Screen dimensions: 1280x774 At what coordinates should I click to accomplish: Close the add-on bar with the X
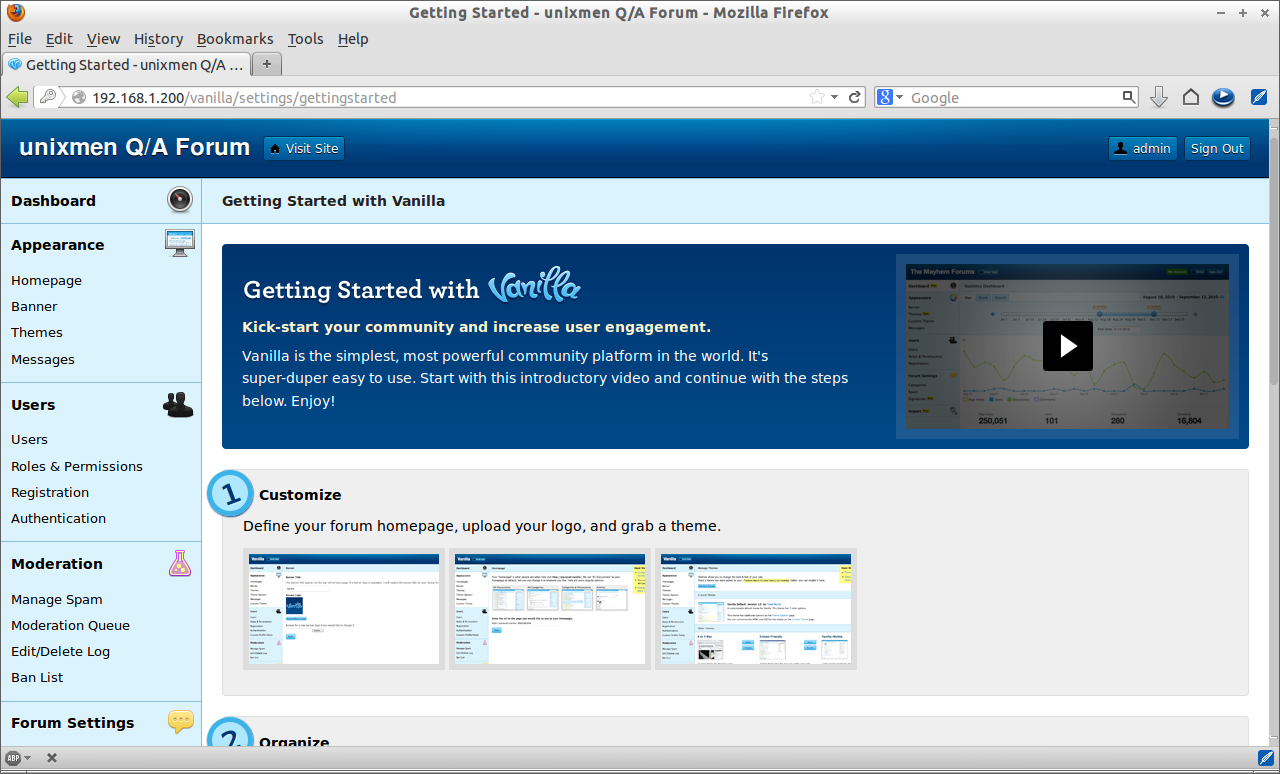[51, 758]
